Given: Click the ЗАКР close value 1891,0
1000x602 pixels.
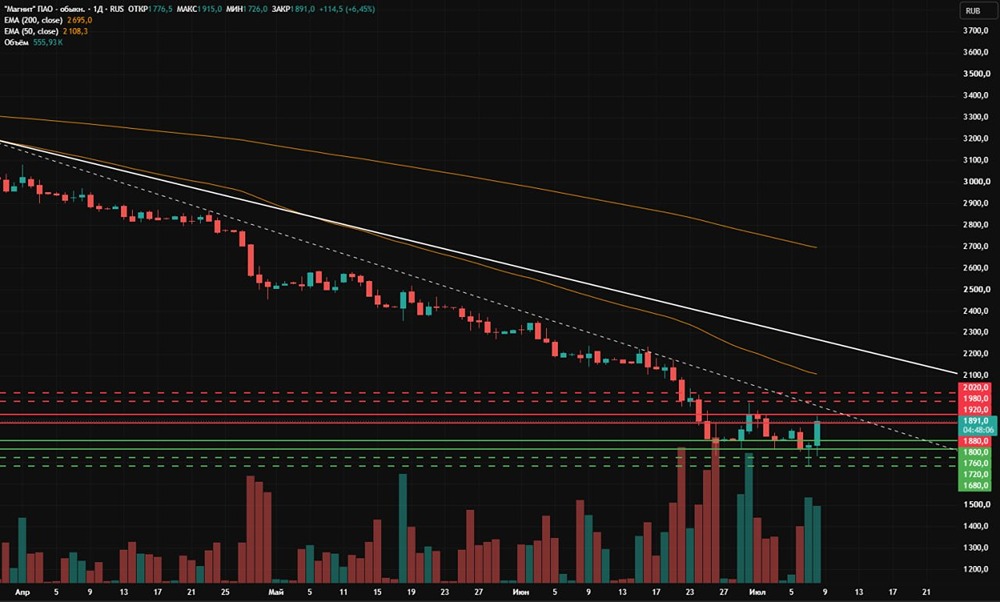Looking at the screenshot, I should pyautogui.click(x=303, y=10).
